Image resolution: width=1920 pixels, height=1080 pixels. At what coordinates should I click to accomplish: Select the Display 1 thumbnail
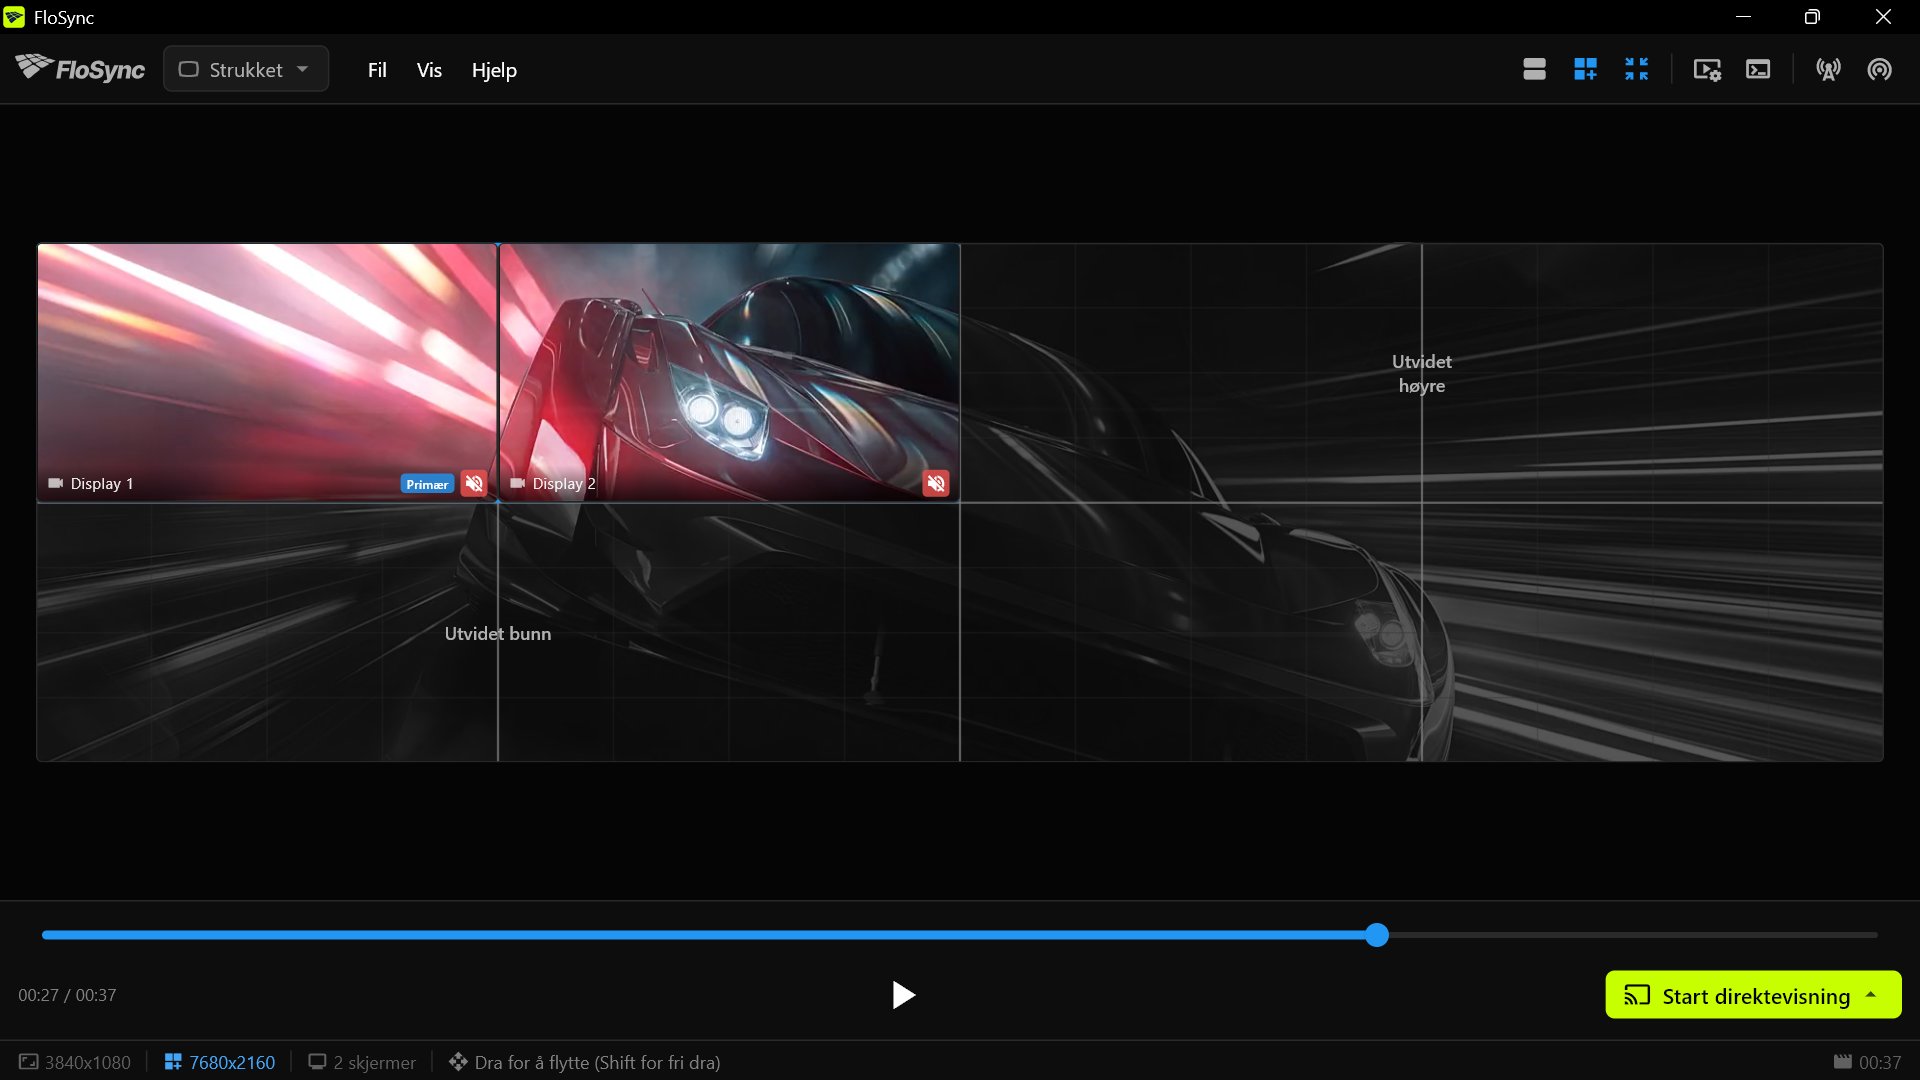point(267,372)
